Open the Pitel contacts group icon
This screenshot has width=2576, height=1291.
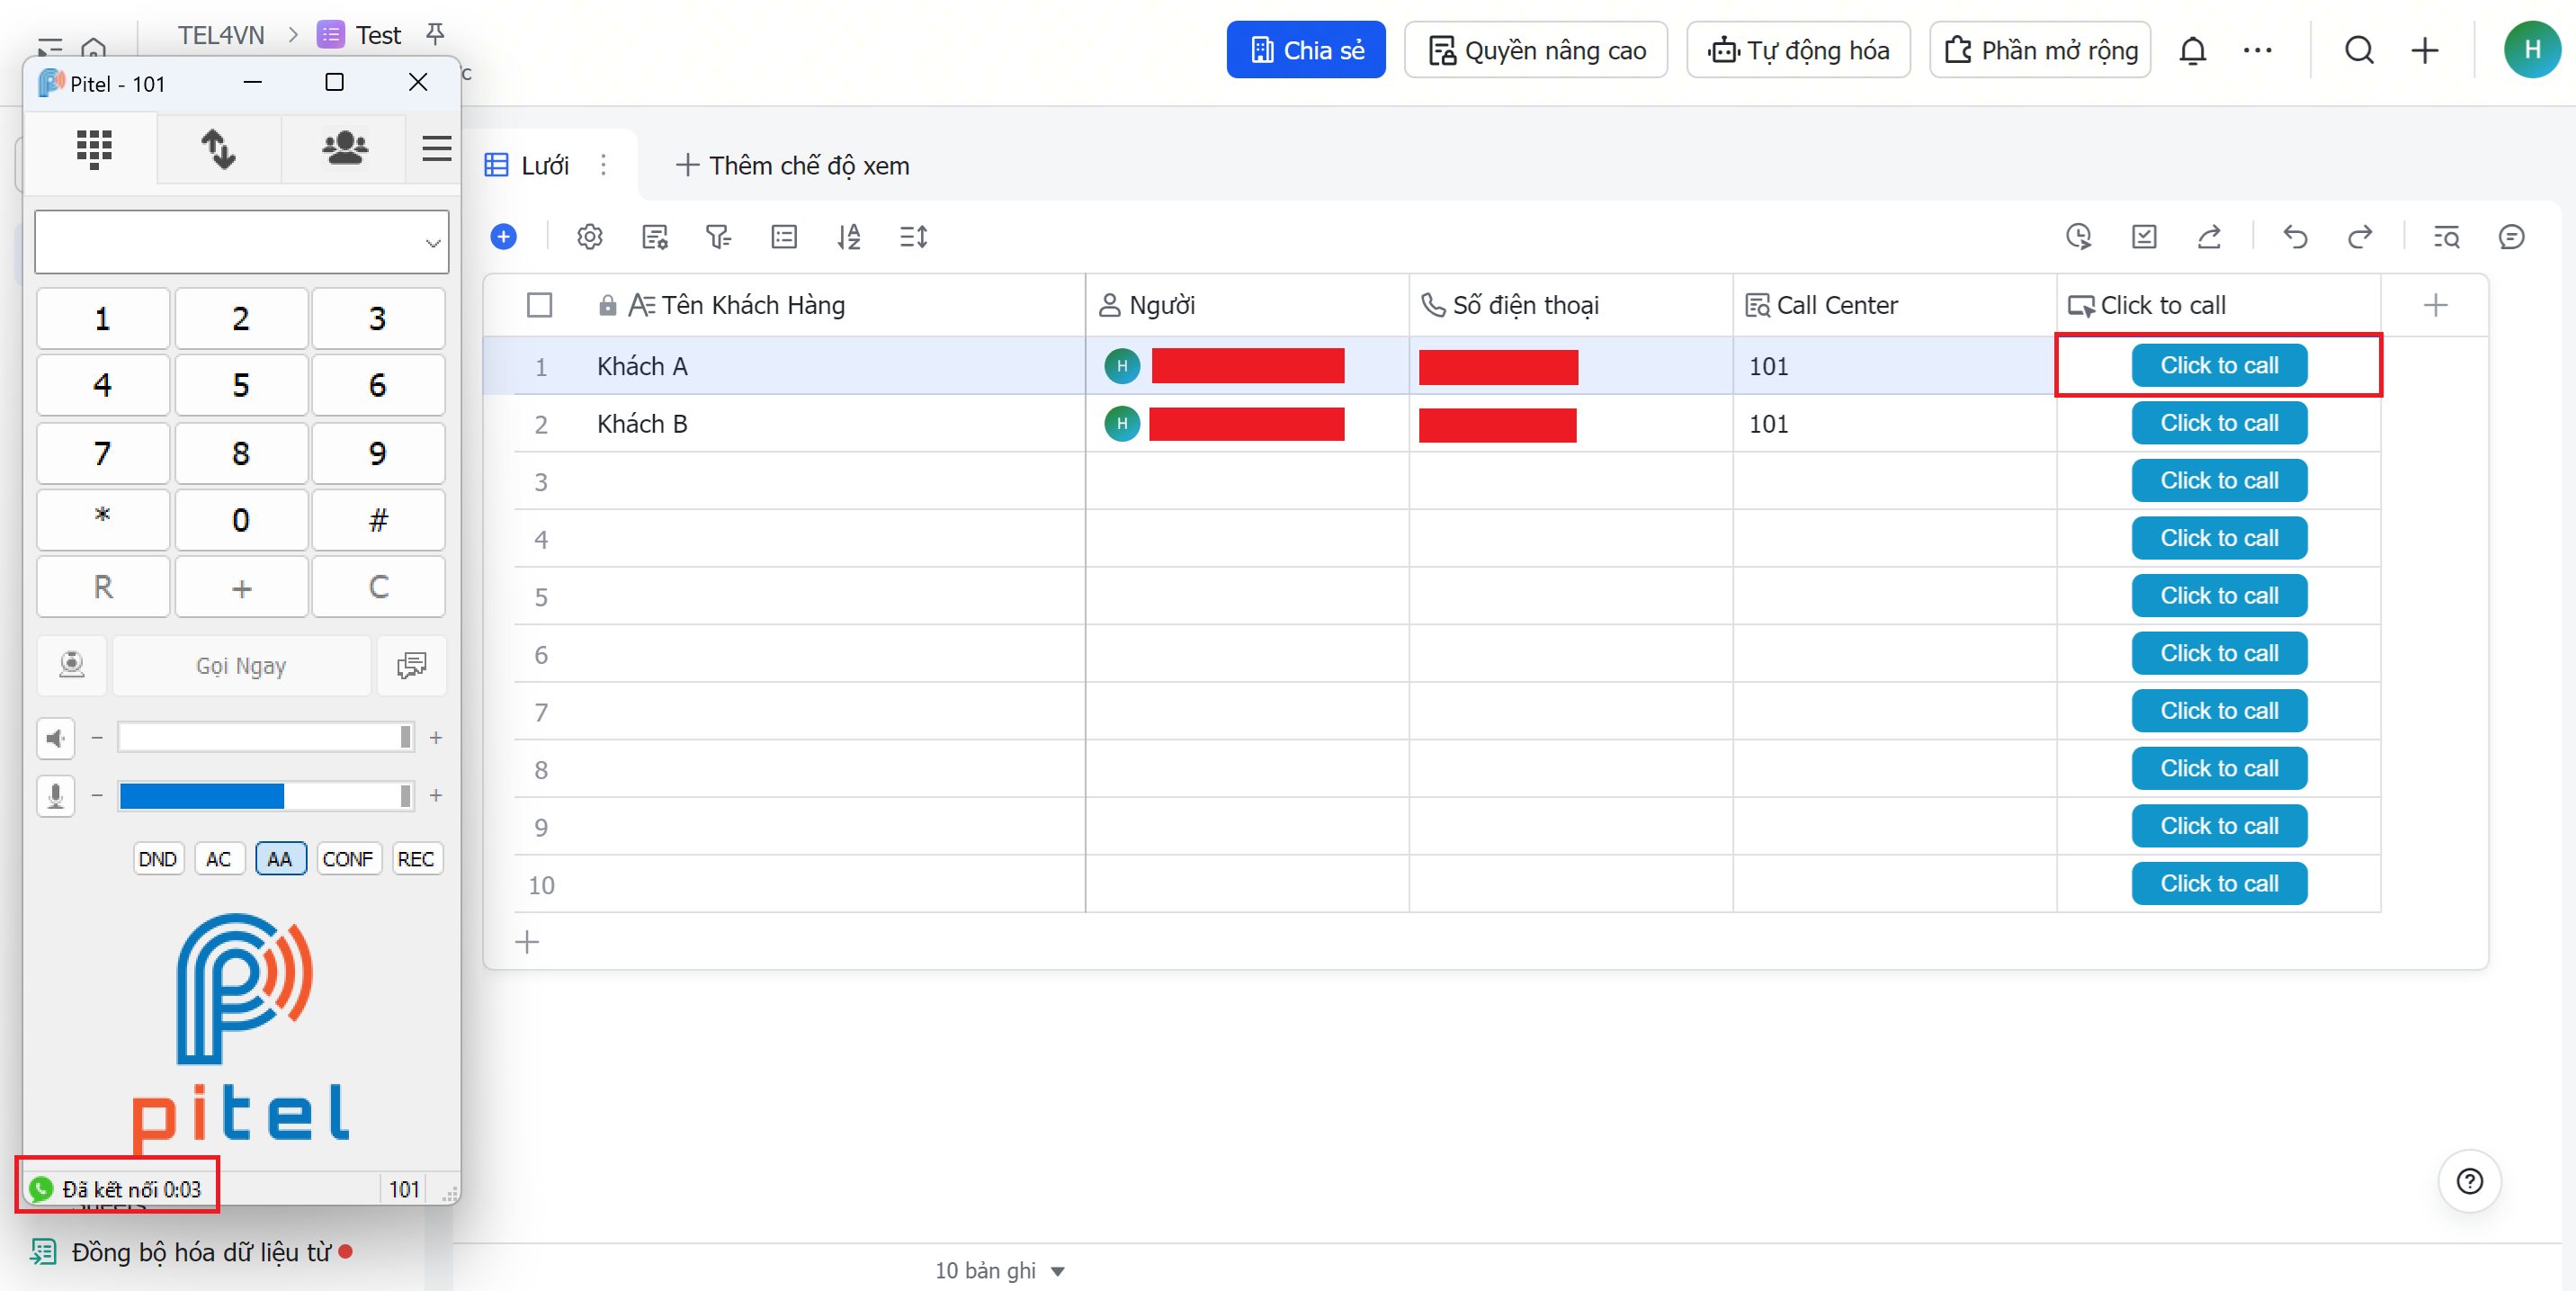click(x=344, y=149)
